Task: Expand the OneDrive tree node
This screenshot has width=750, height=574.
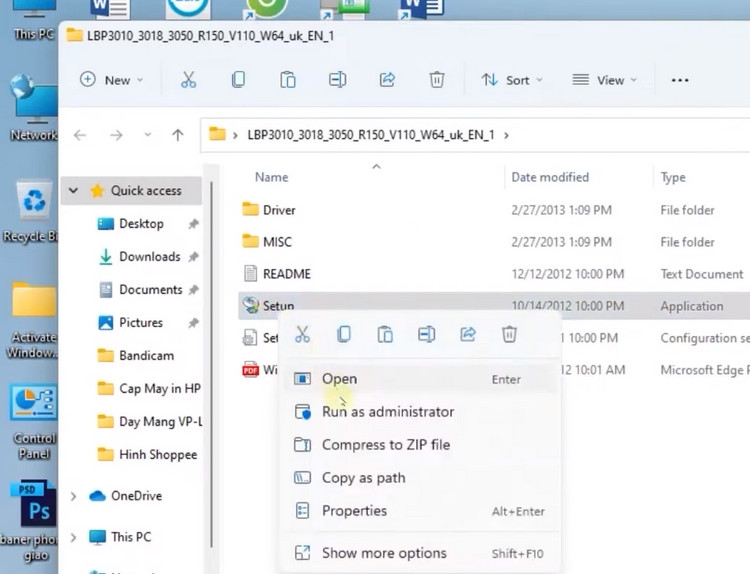Action: (x=73, y=497)
